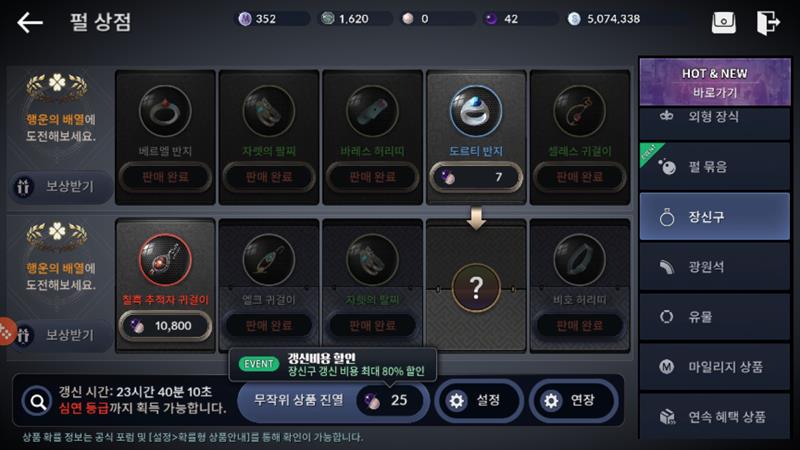Tap the pearl currency 352 counter

pos(273,19)
